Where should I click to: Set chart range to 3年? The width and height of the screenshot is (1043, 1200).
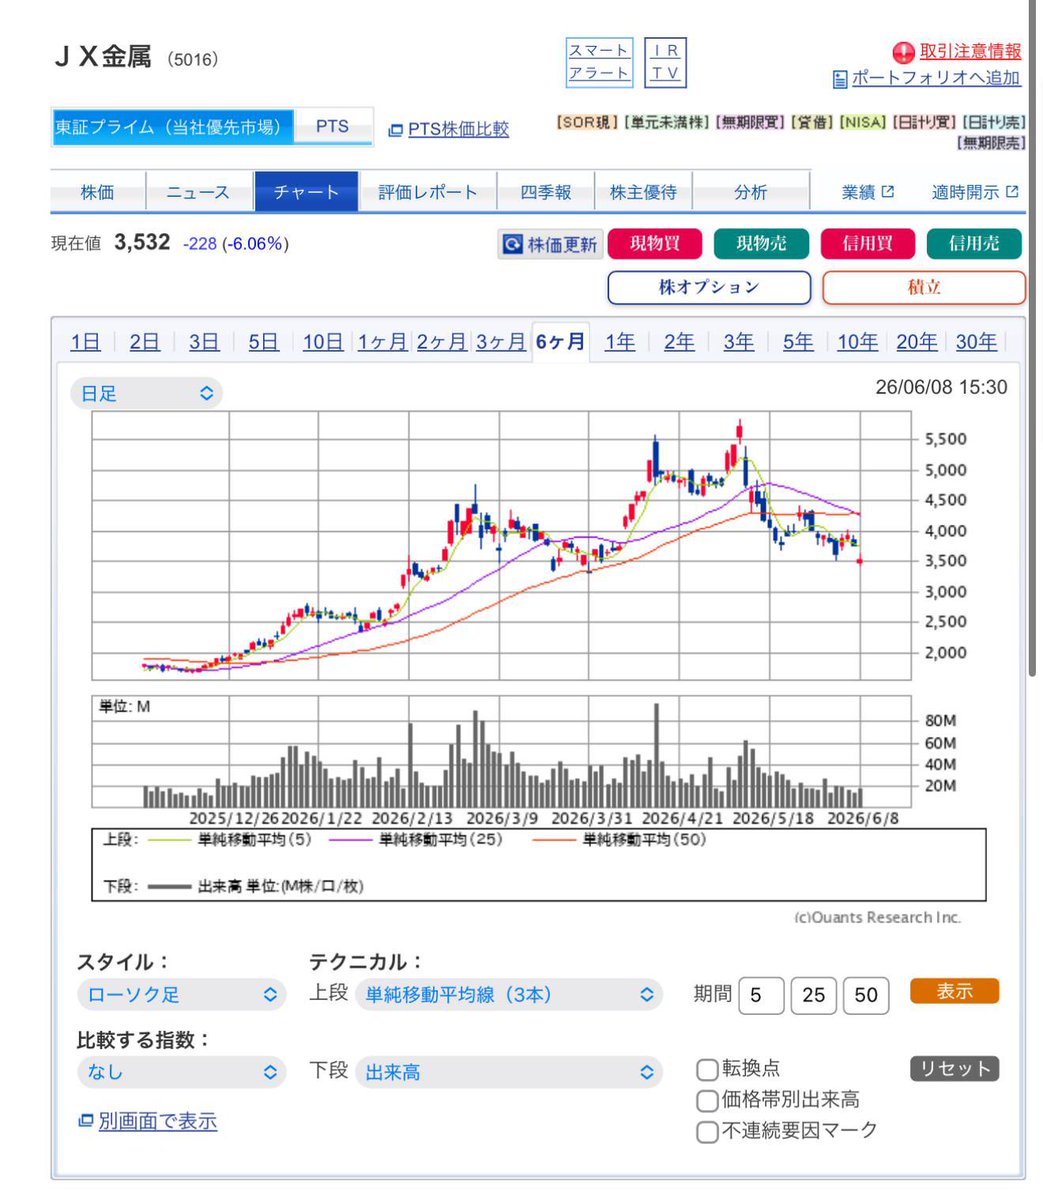pos(739,342)
